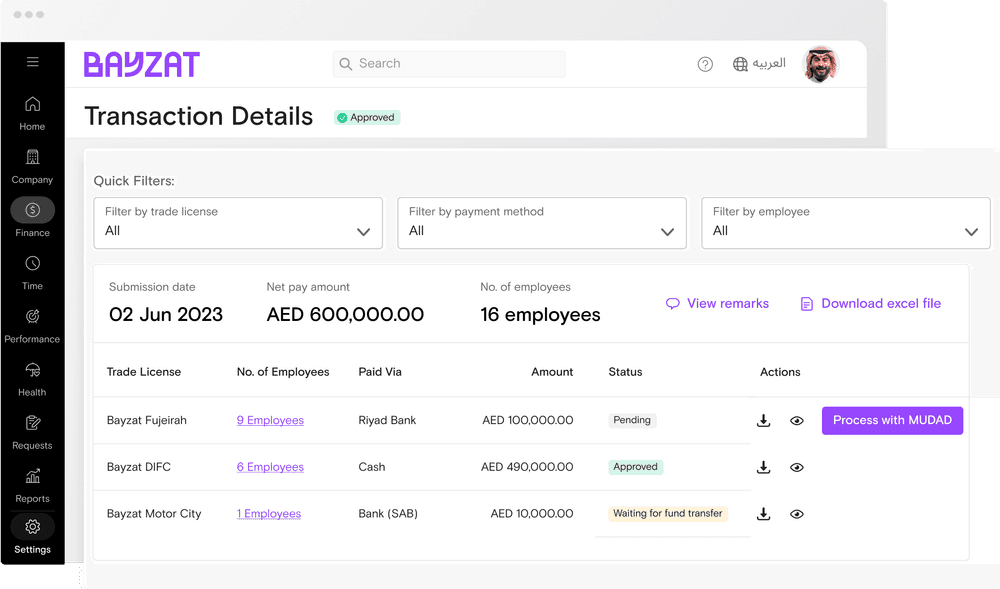Image resolution: width=1000 pixels, height=589 pixels.
Task: Click AED 600,000.00 net pay amount
Action: (345, 314)
